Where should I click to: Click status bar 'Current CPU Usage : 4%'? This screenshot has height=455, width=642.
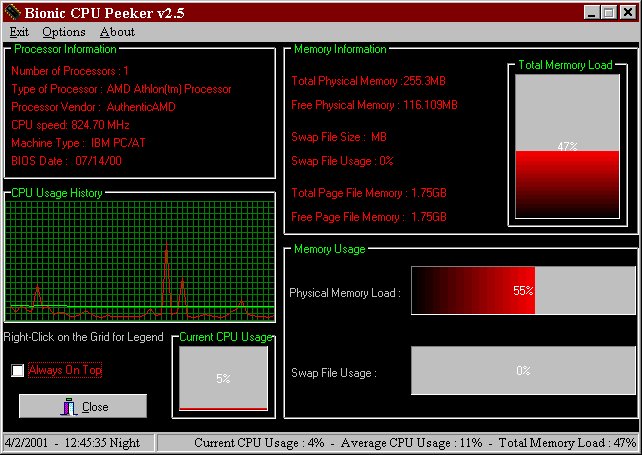click(x=259, y=443)
